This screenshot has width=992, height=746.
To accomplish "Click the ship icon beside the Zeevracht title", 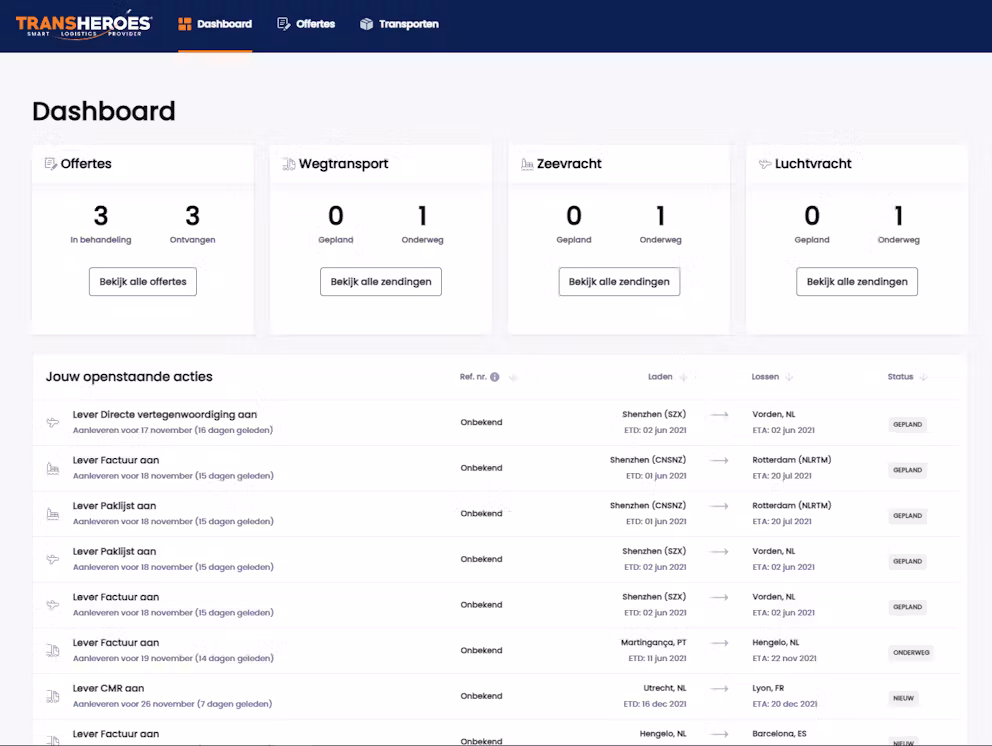I will point(528,163).
